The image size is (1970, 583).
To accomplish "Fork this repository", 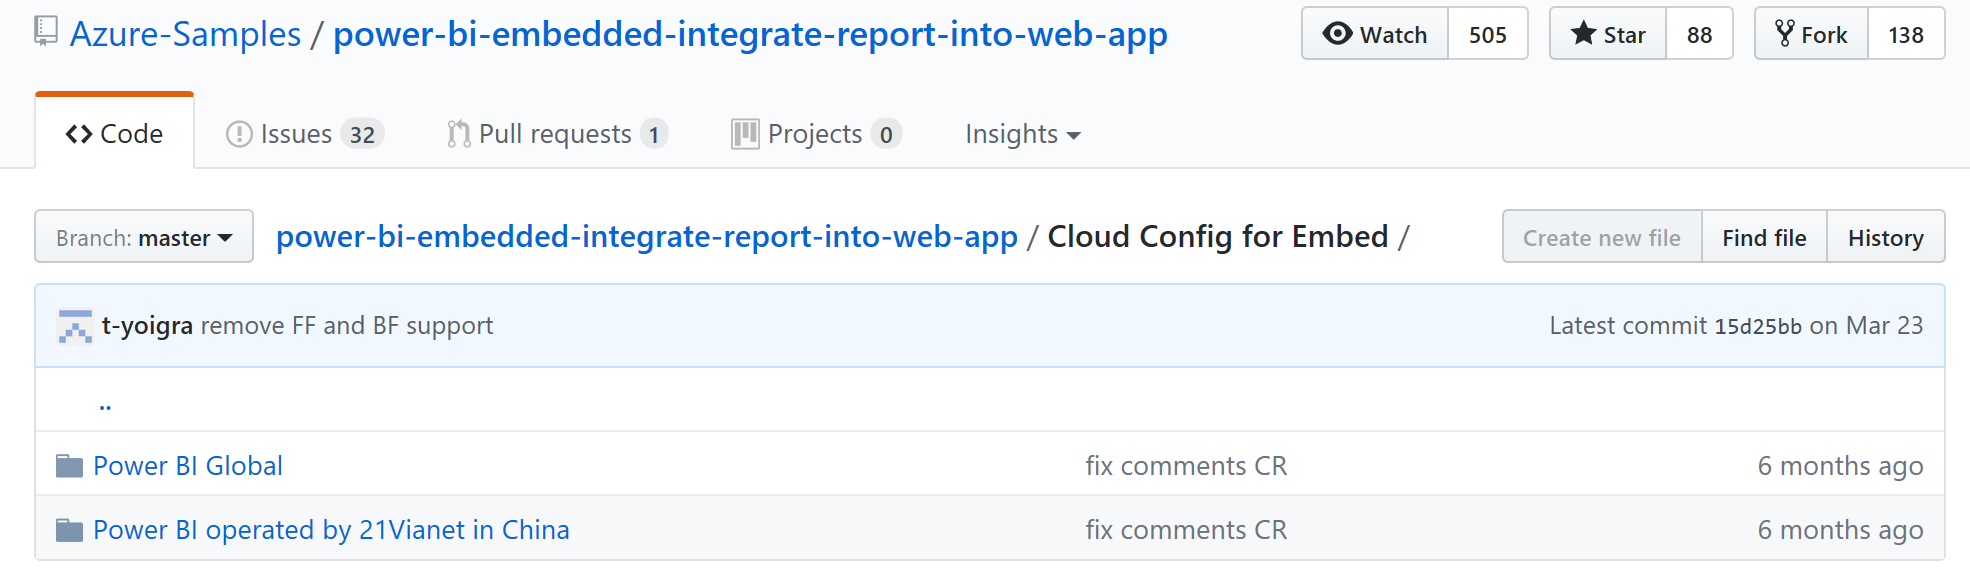I will click(x=1811, y=34).
